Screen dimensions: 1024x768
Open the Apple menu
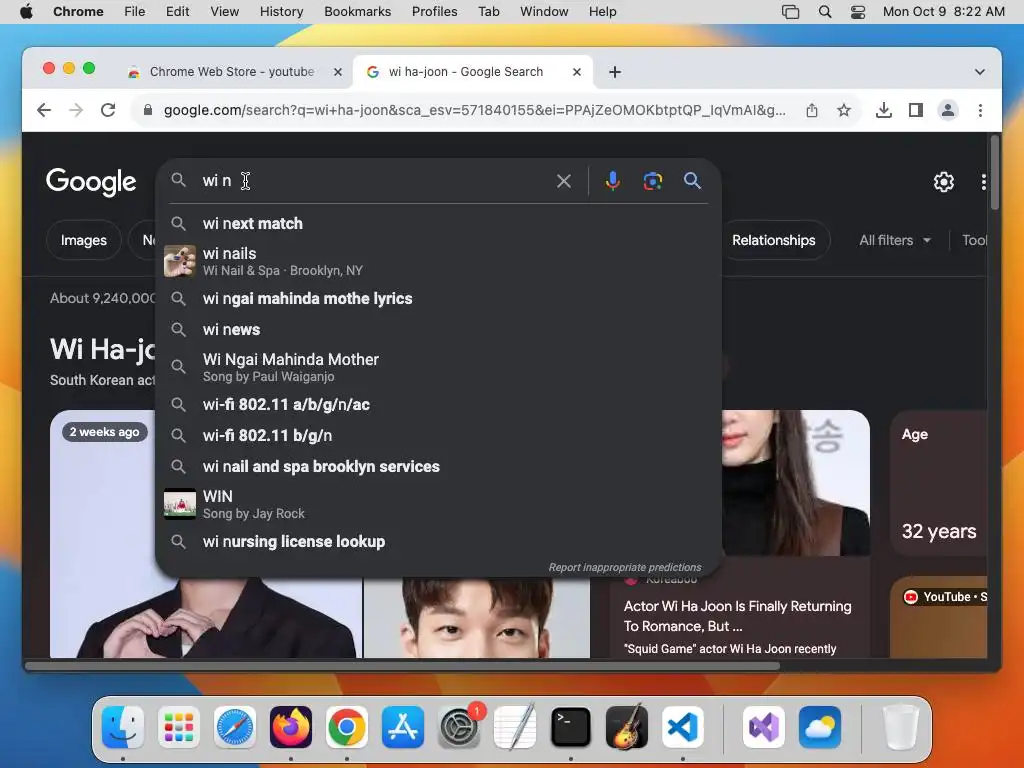coord(26,11)
